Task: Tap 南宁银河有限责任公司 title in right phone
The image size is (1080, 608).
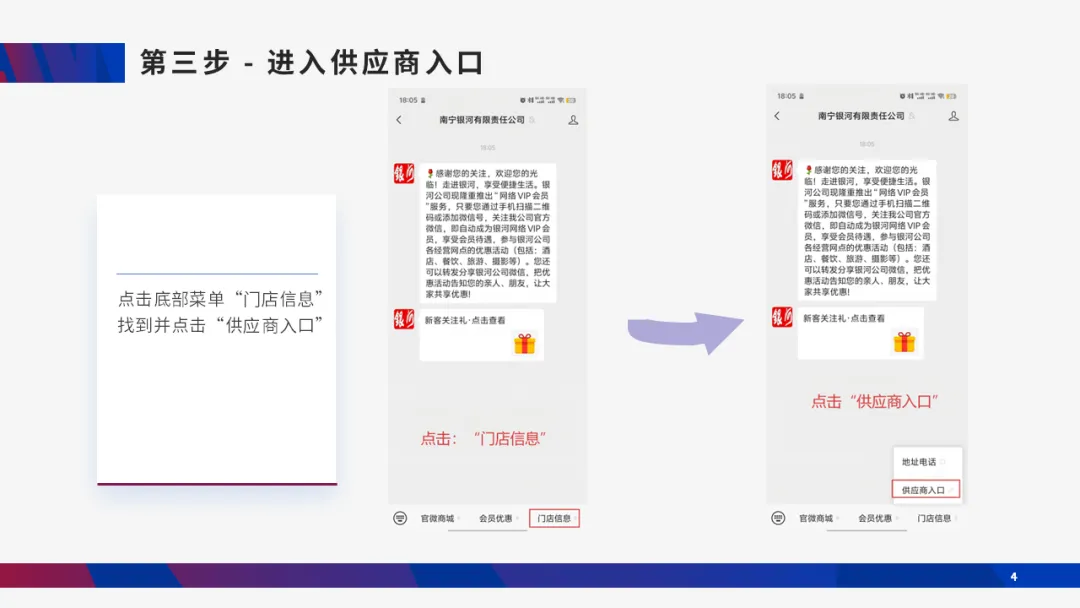Action: click(x=861, y=116)
